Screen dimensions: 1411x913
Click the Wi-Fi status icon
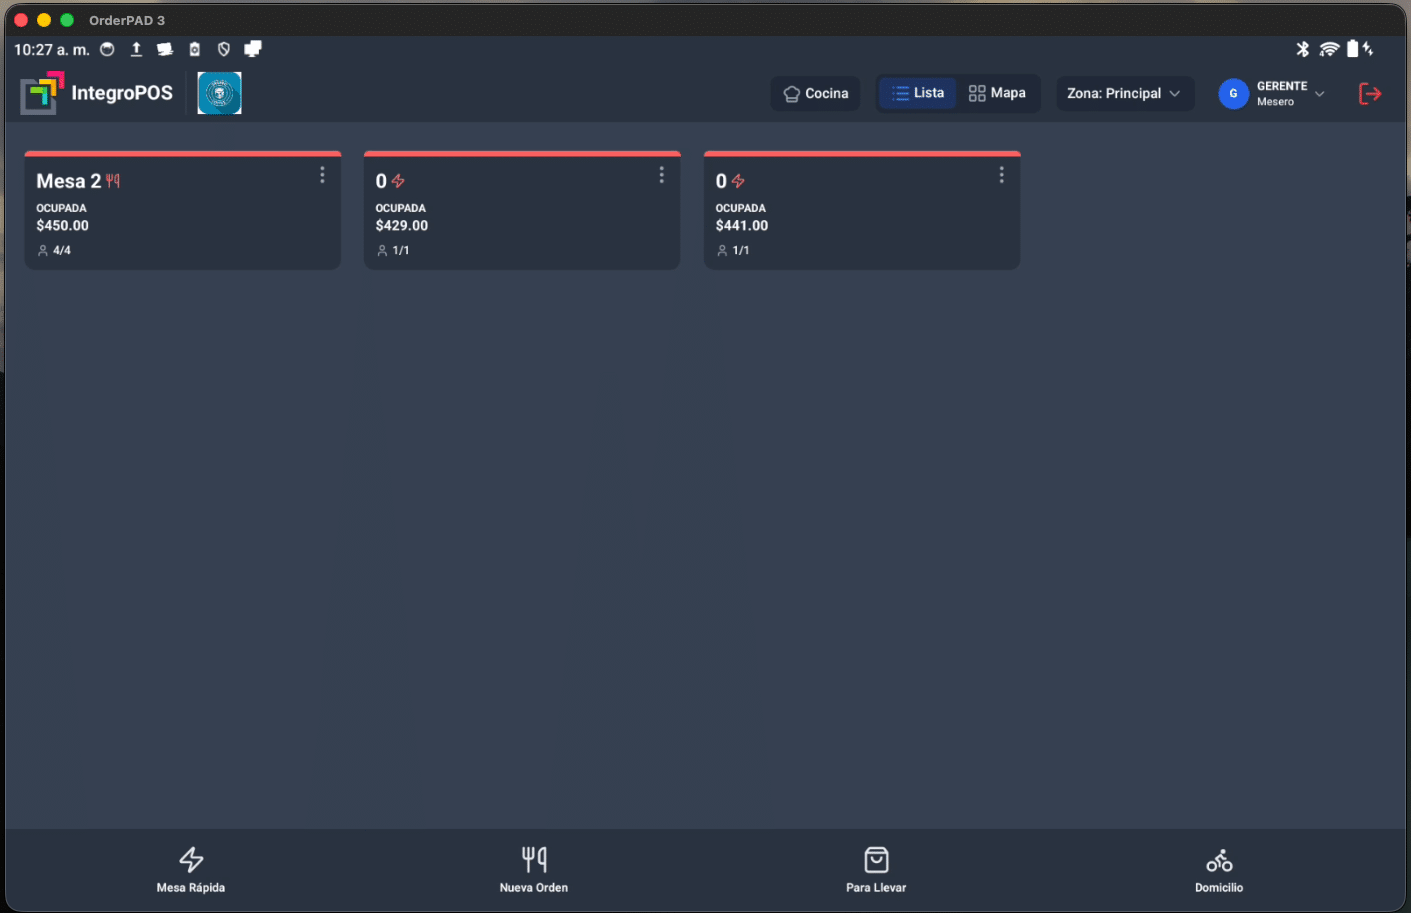1329,49
